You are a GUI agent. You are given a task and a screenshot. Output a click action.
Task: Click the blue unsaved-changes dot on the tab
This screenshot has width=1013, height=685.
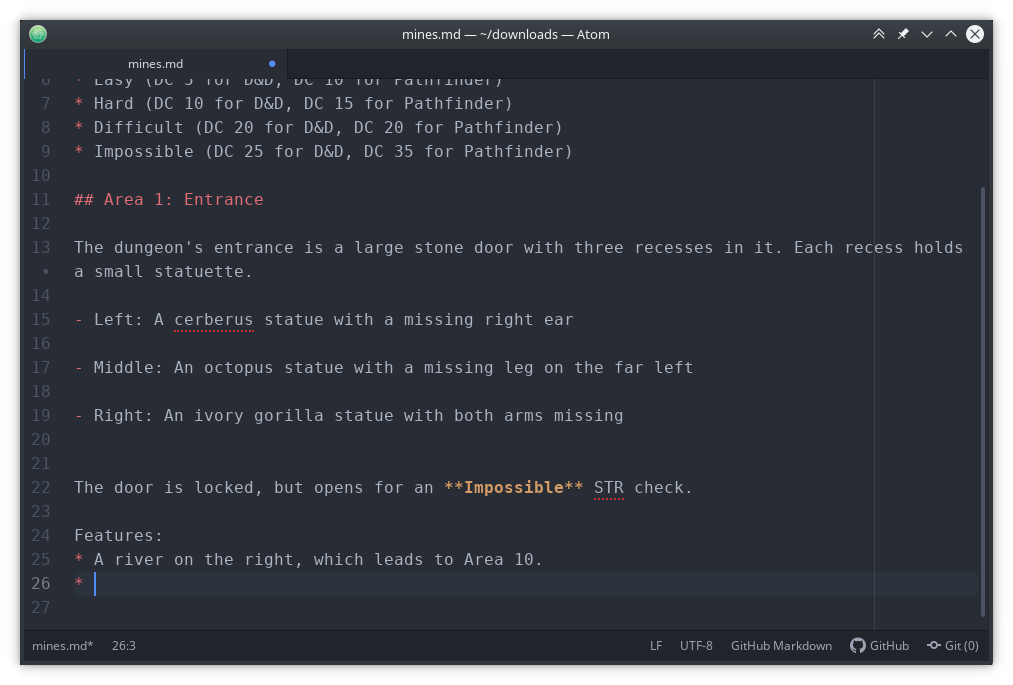pyautogui.click(x=272, y=63)
